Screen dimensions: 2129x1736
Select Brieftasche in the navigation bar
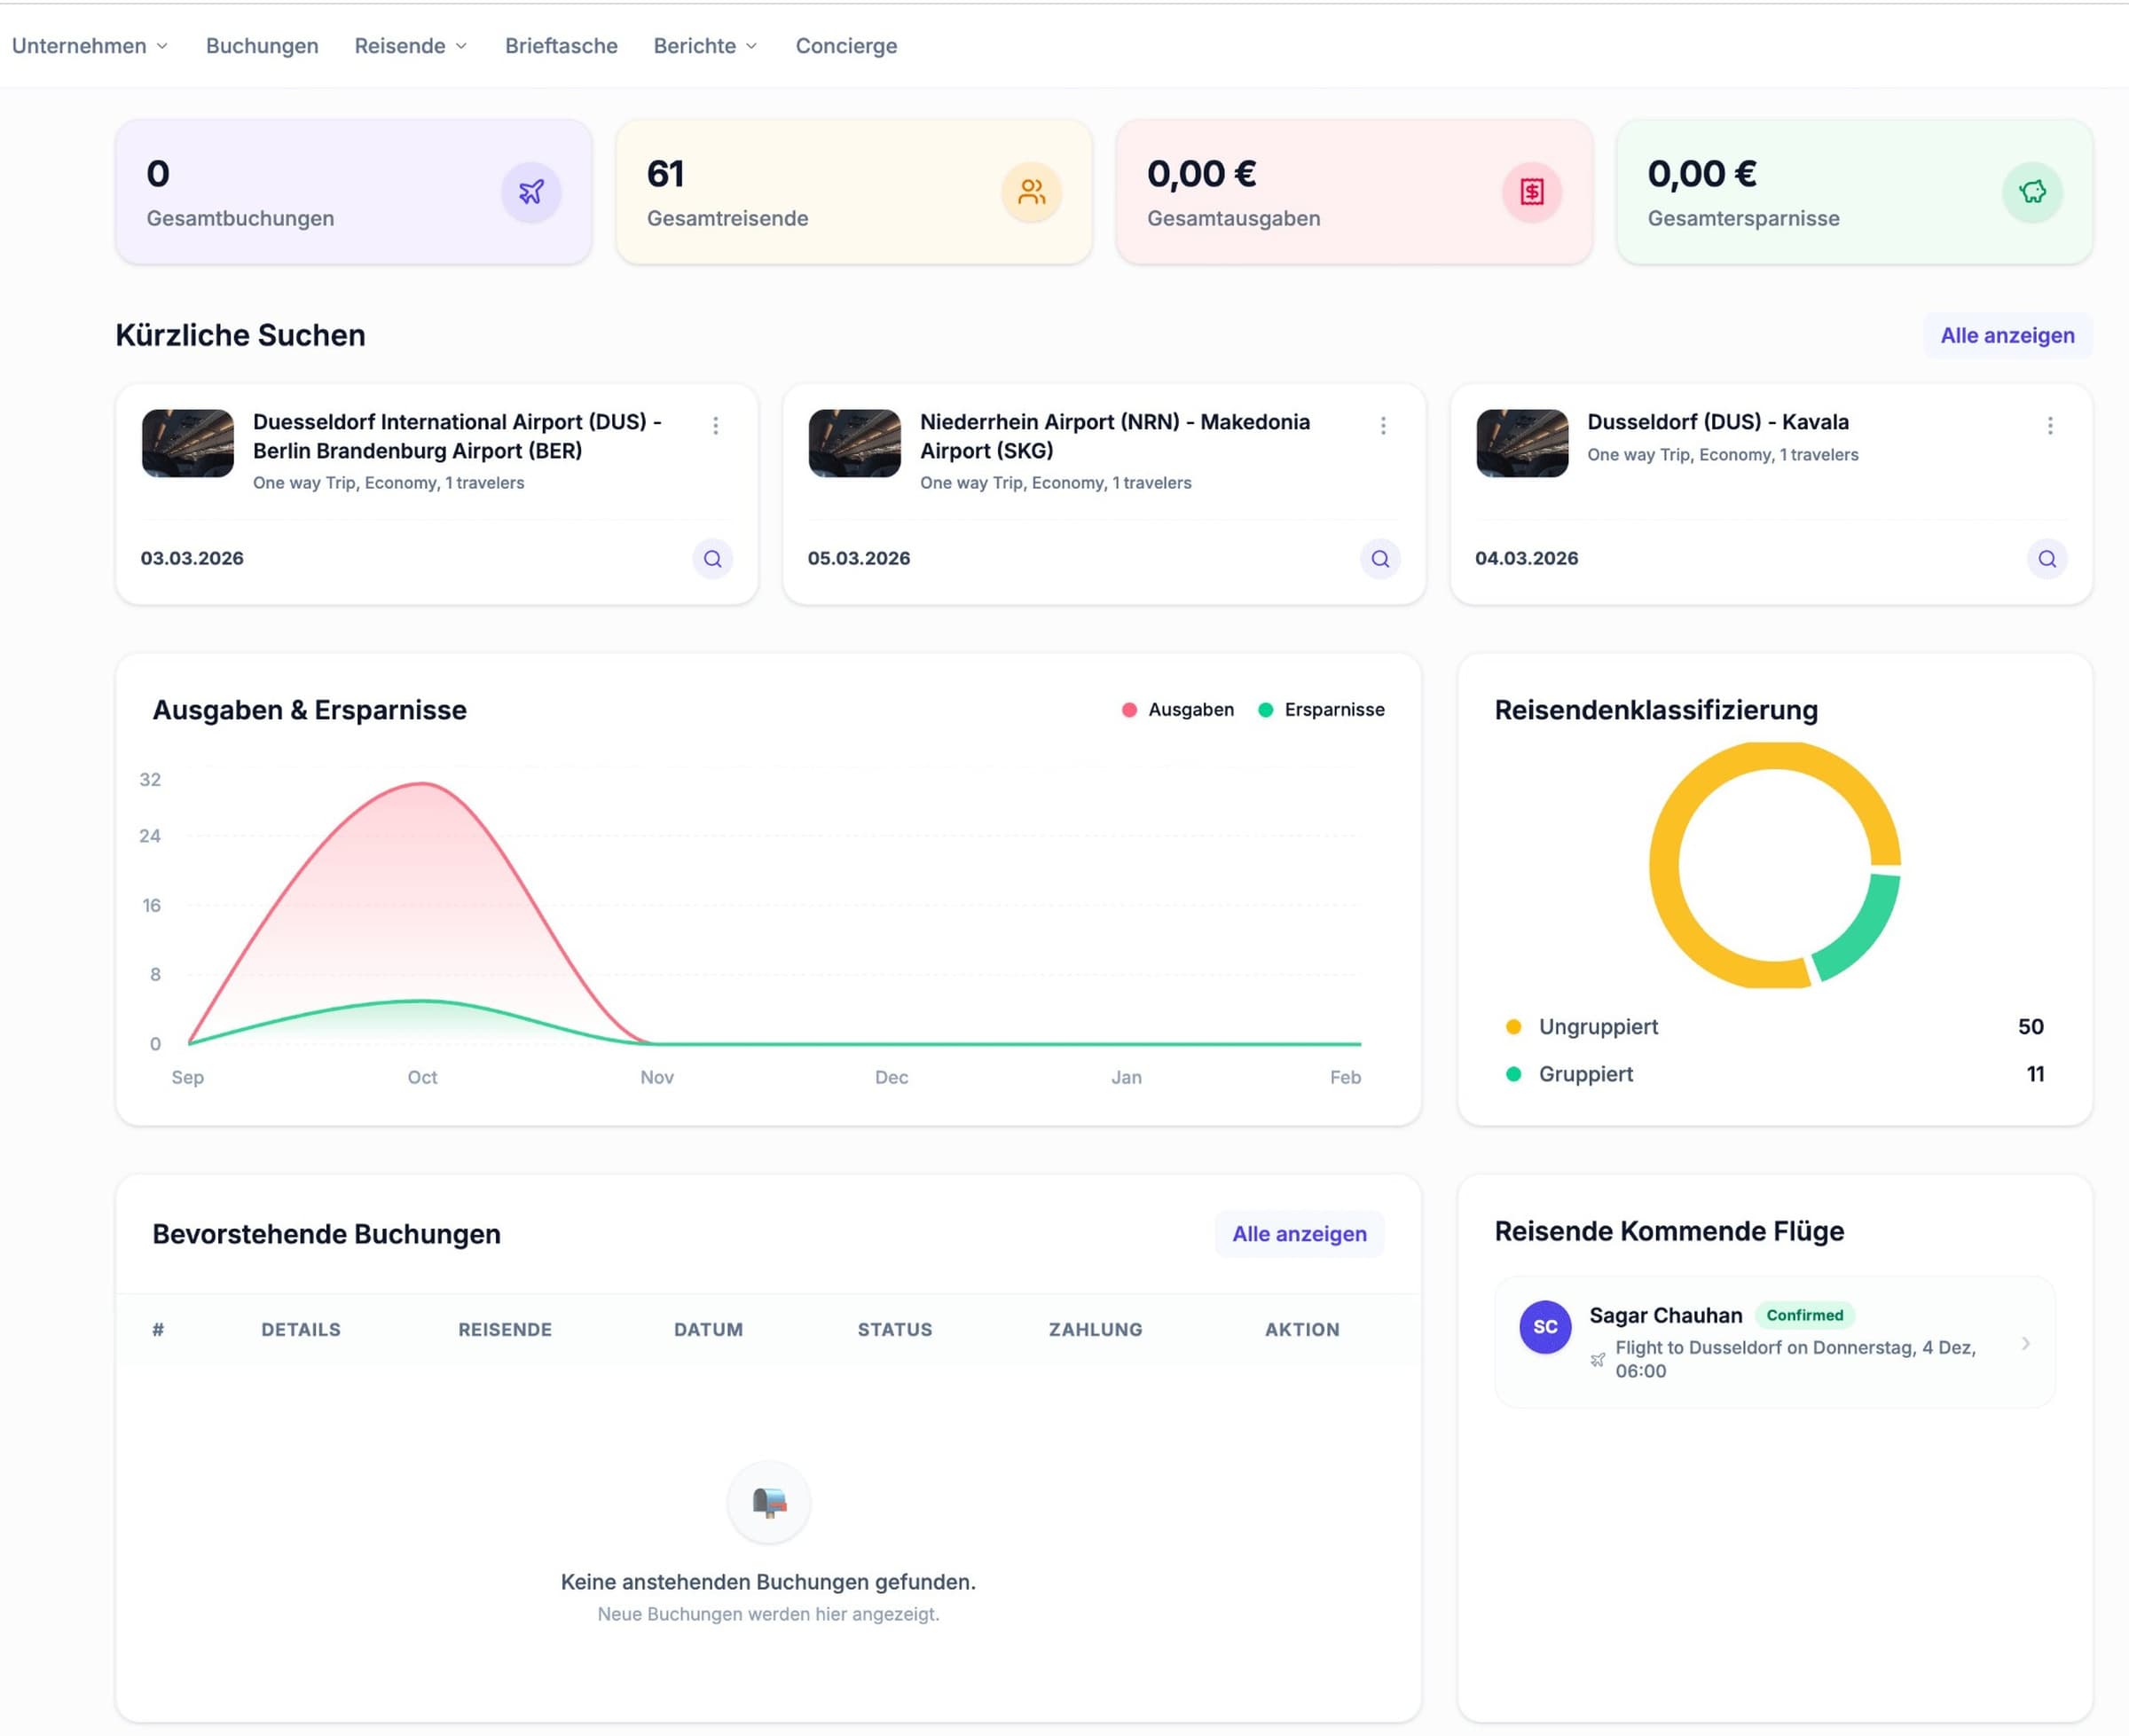[x=561, y=45]
